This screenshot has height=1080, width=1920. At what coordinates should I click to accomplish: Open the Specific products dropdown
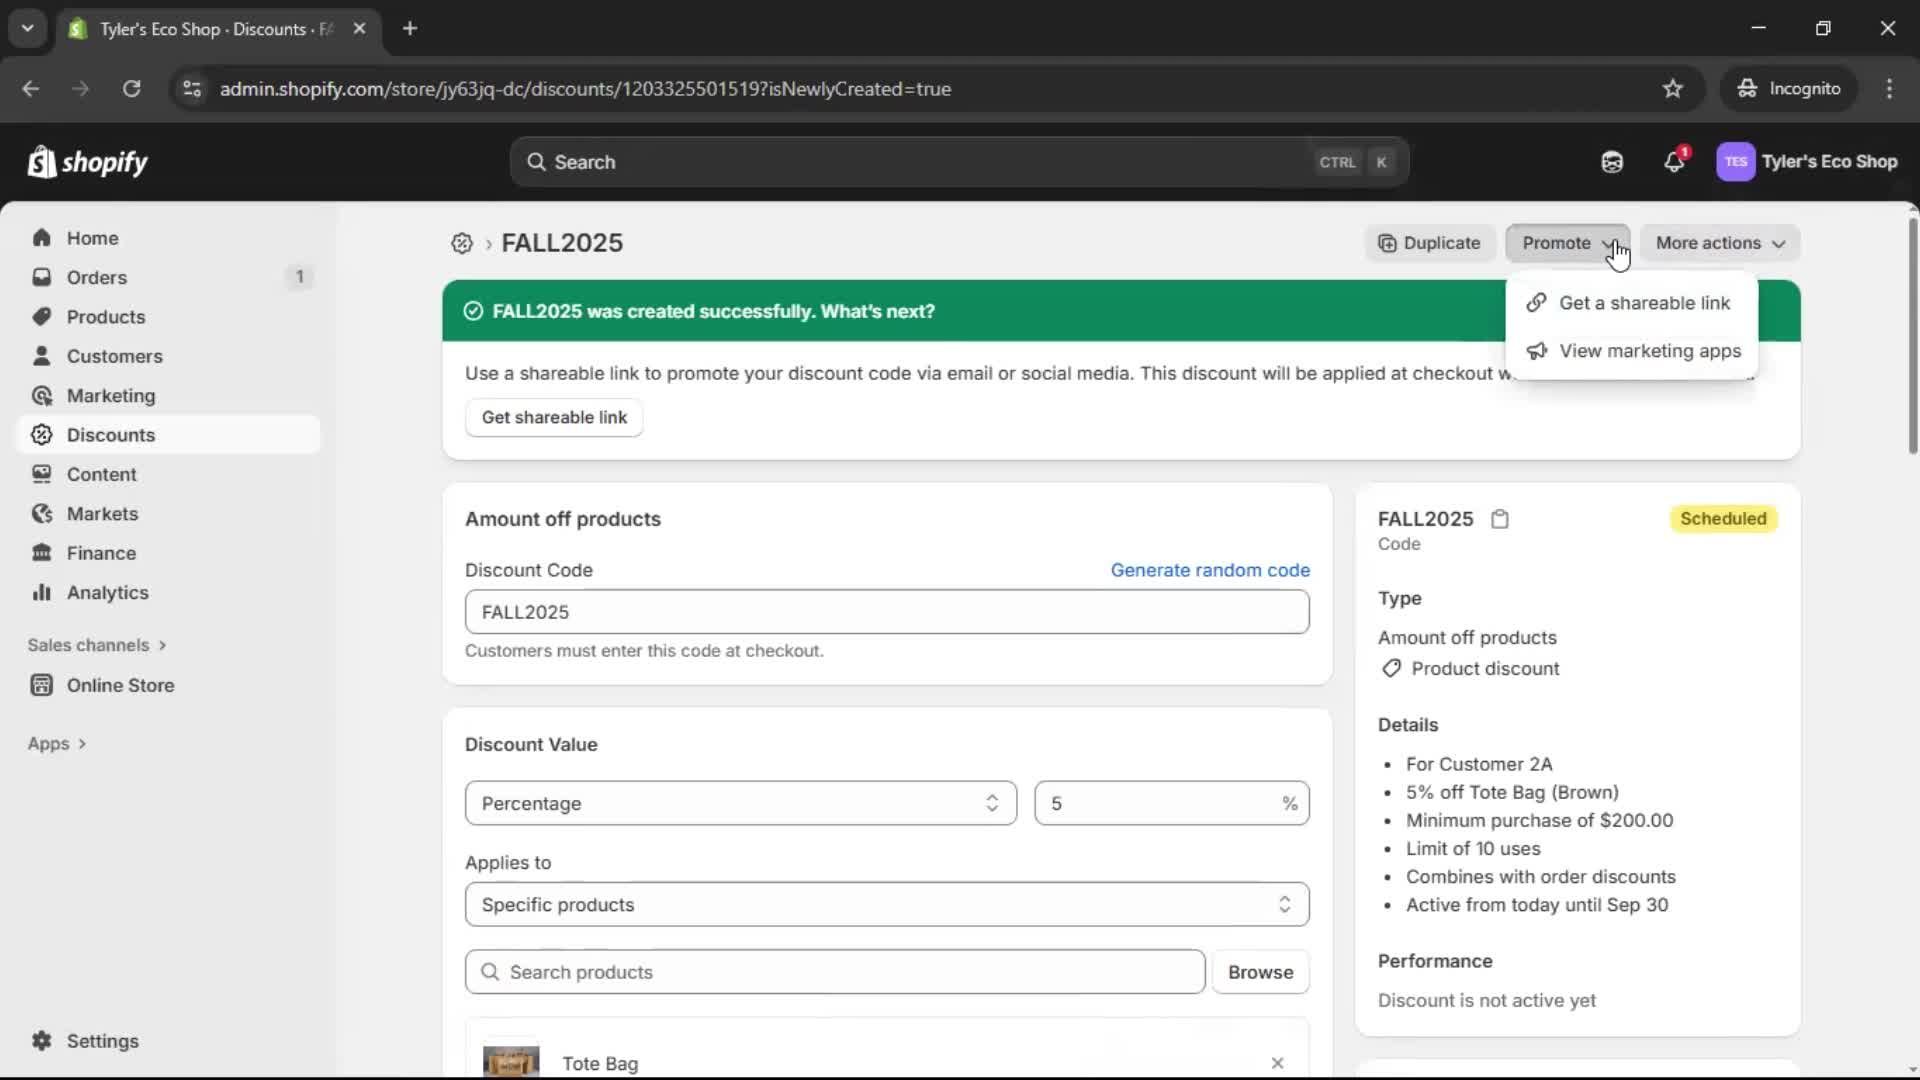pos(886,905)
